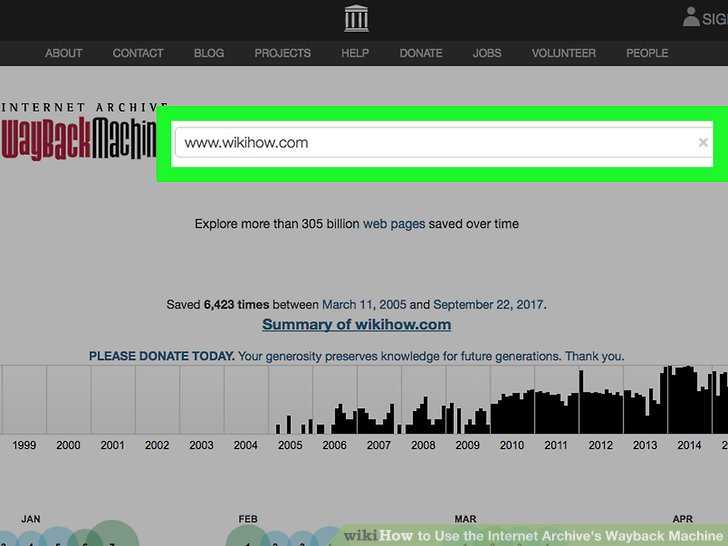Open the HELP menu item
Viewport: 728px width, 546px height.
pos(355,53)
